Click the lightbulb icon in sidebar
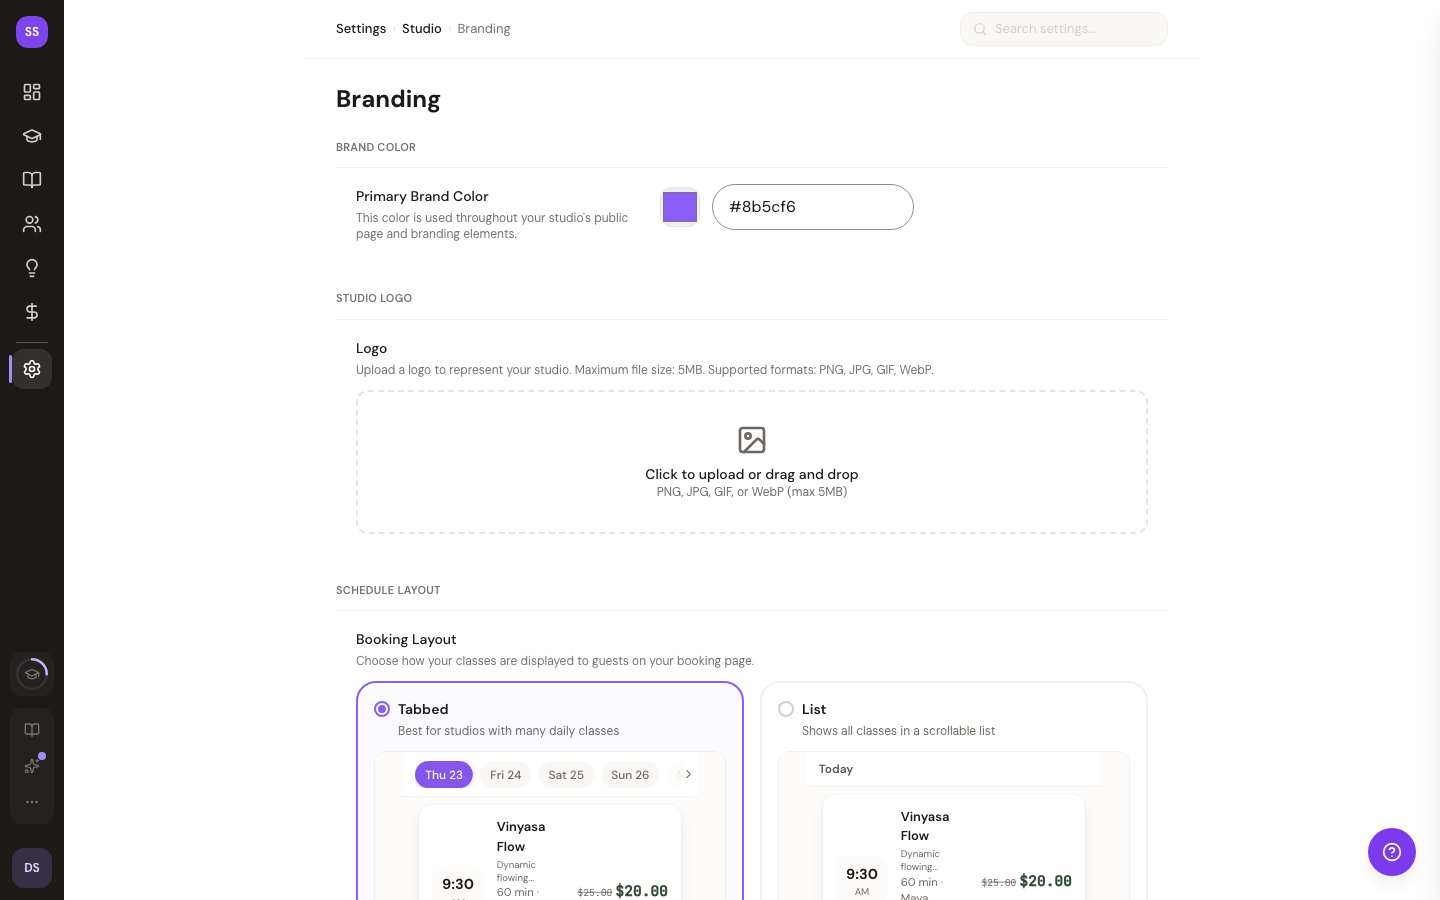 [32, 268]
